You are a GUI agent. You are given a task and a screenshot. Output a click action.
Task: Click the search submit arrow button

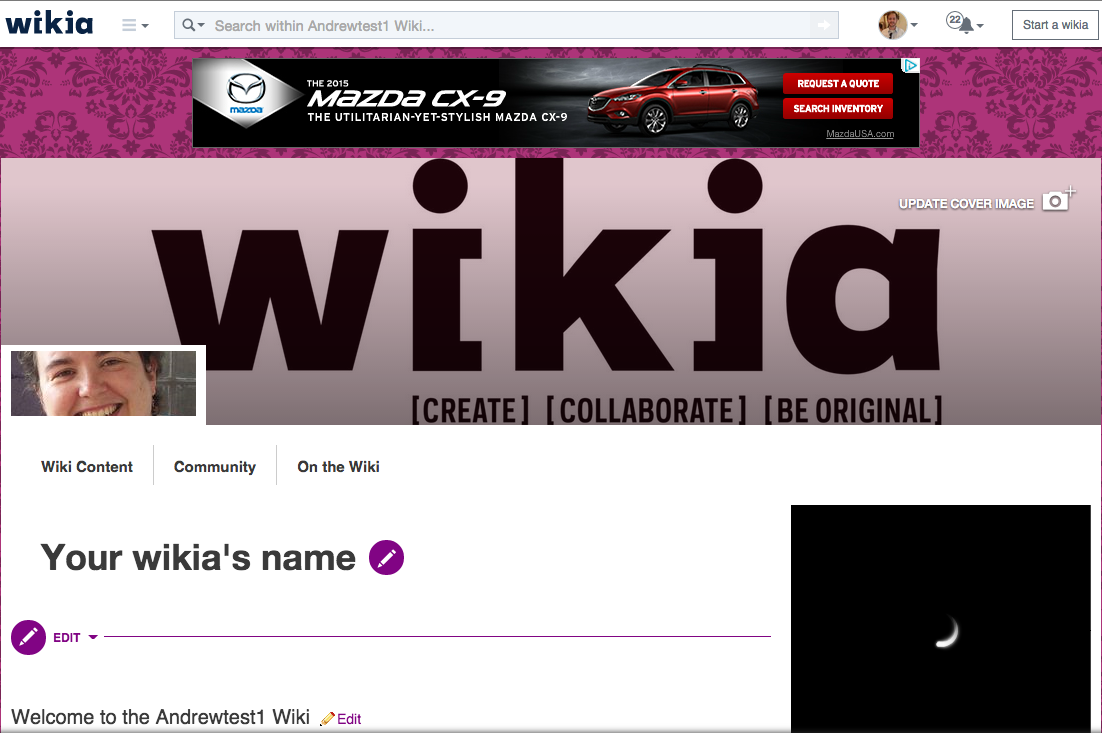[x=824, y=25]
